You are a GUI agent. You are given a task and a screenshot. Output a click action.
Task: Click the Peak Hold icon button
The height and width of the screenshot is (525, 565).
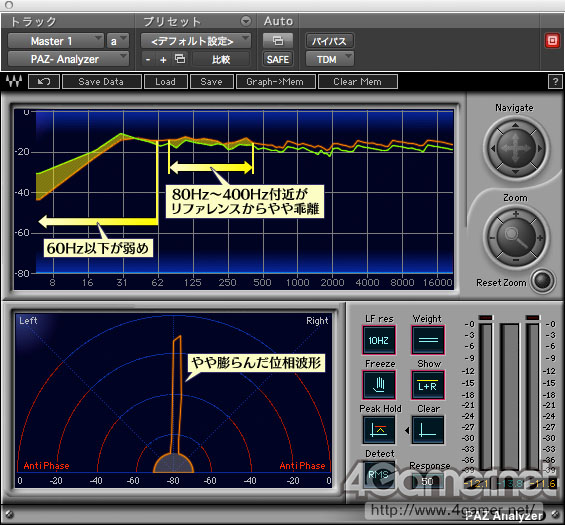tap(379, 430)
